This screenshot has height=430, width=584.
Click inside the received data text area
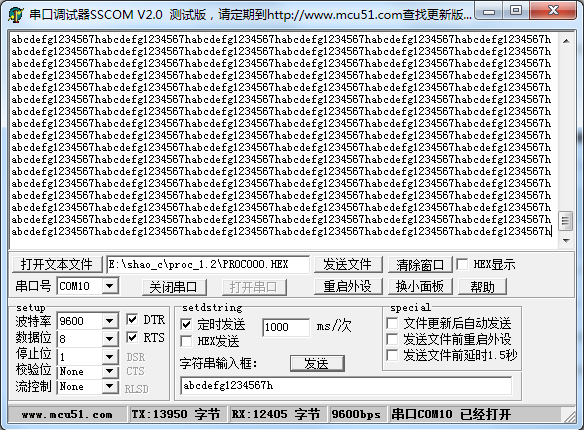click(x=283, y=140)
